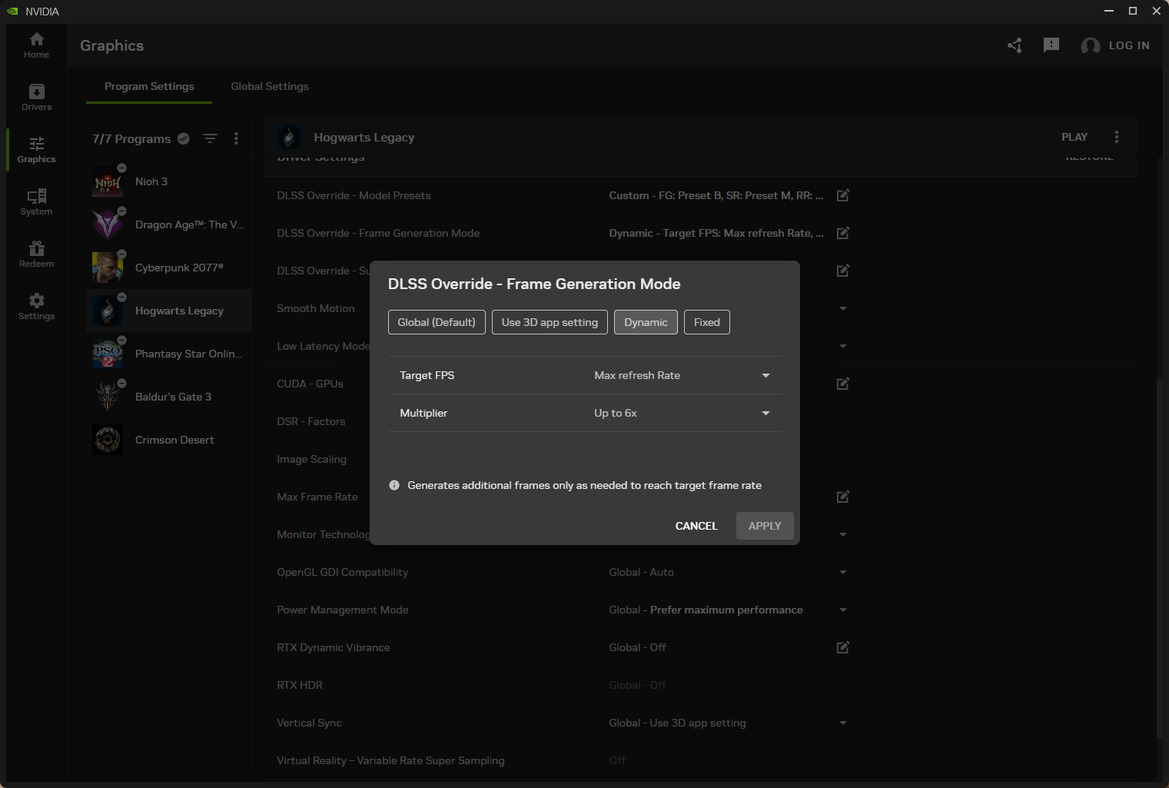The width and height of the screenshot is (1169, 788).
Task: Open Settings gear in sidebar
Action: click(x=36, y=306)
